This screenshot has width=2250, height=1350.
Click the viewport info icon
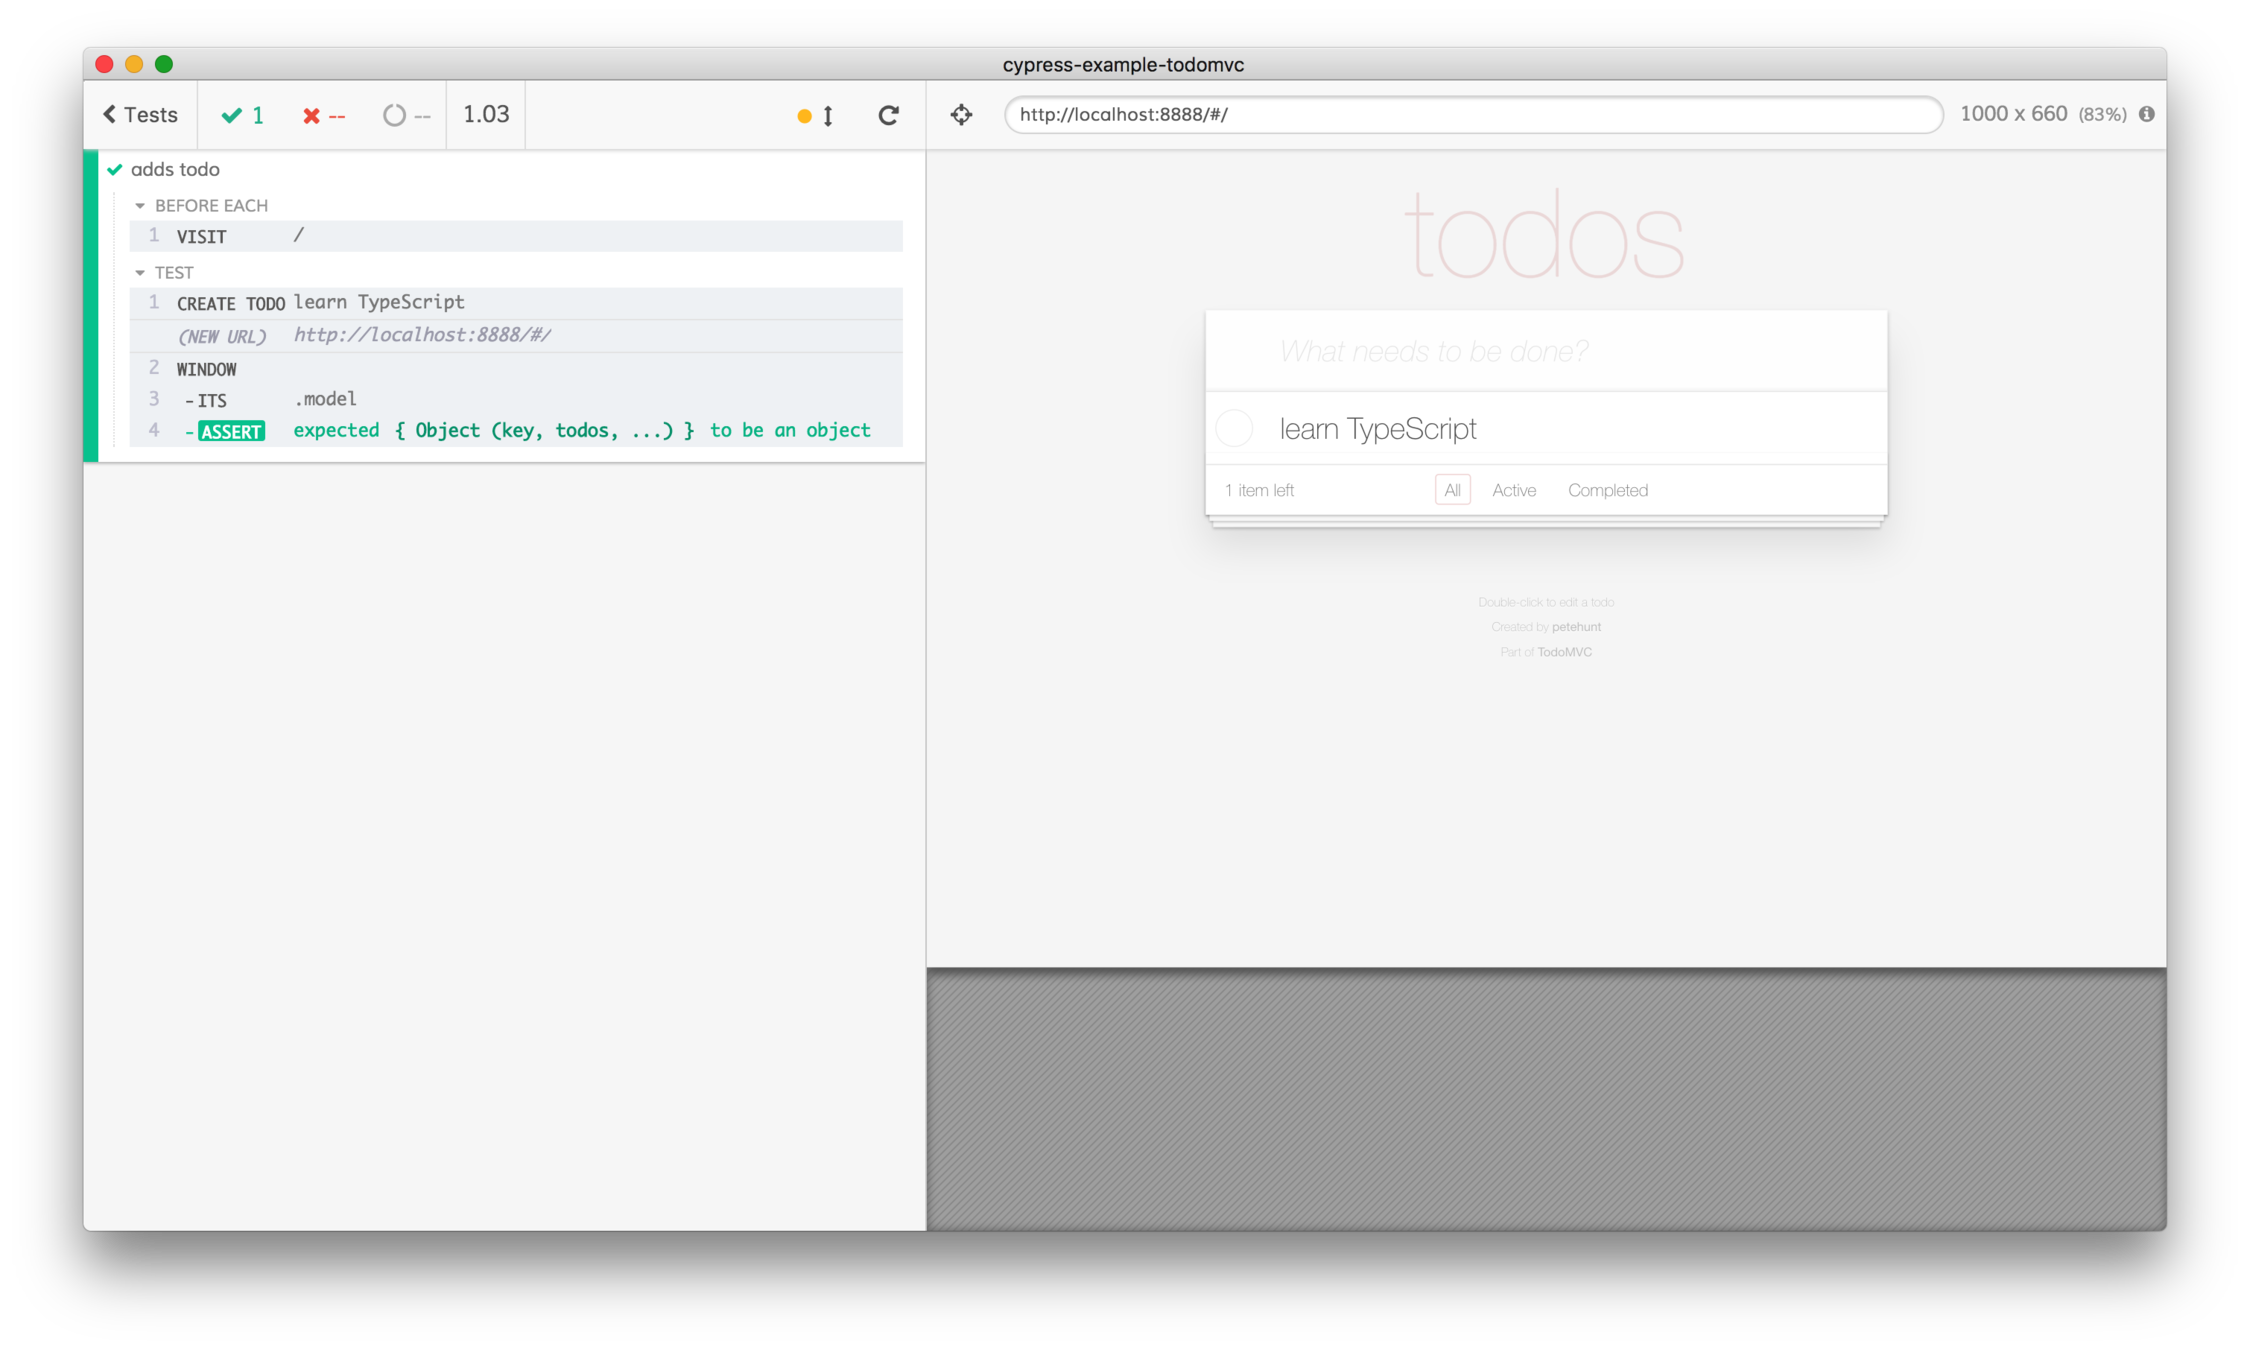[2146, 114]
